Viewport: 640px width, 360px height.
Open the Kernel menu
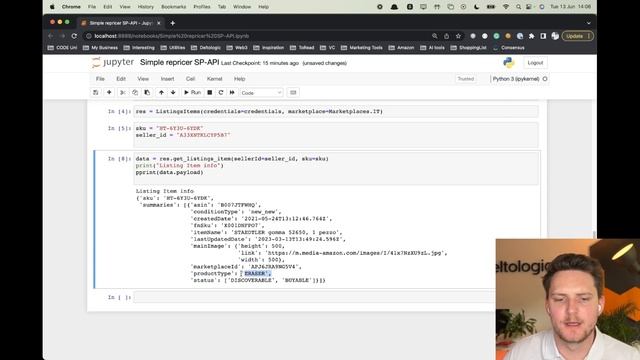(x=214, y=79)
